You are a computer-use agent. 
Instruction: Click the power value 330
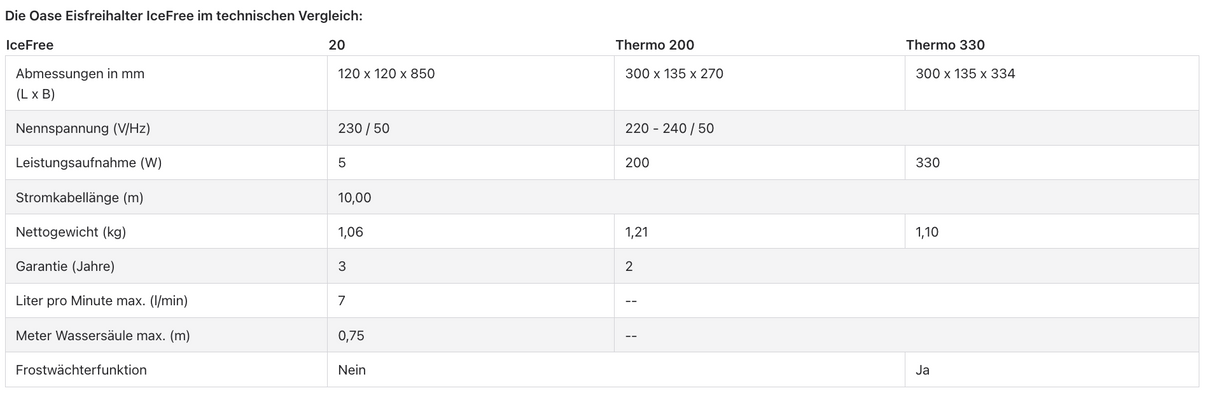(927, 162)
